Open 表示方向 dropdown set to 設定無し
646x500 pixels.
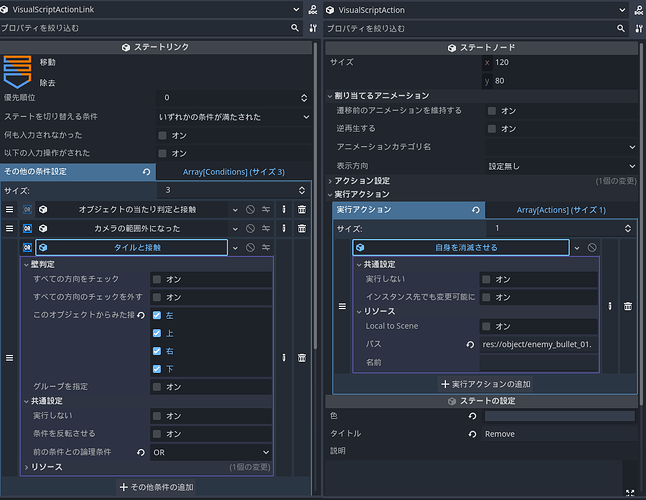(x=561, y=166)
